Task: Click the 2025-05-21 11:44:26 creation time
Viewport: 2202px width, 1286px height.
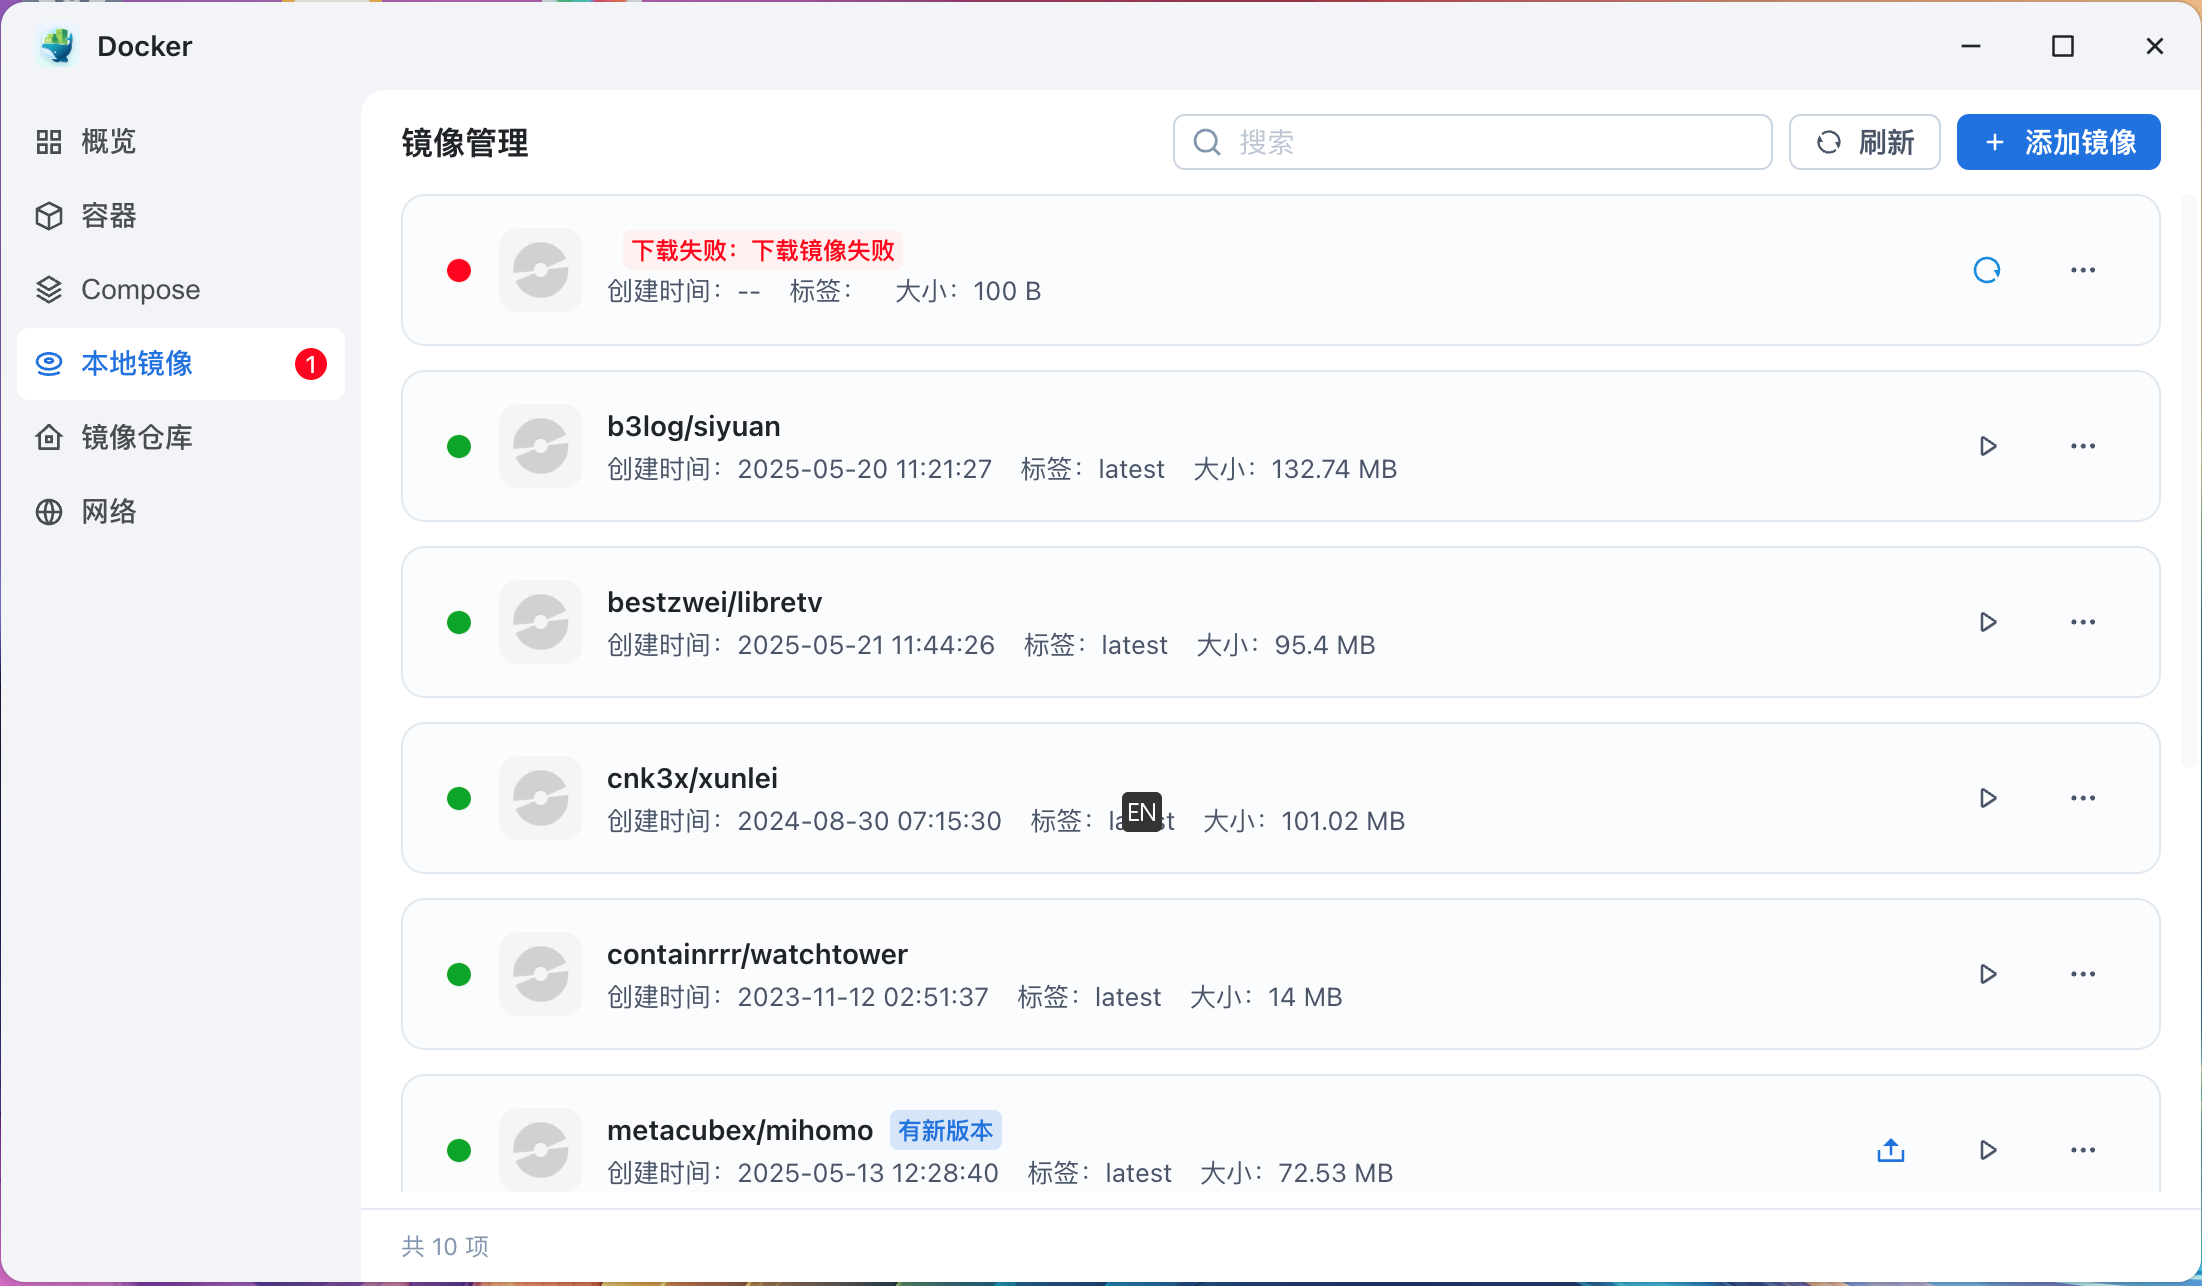Action: (x=866, y=645)
